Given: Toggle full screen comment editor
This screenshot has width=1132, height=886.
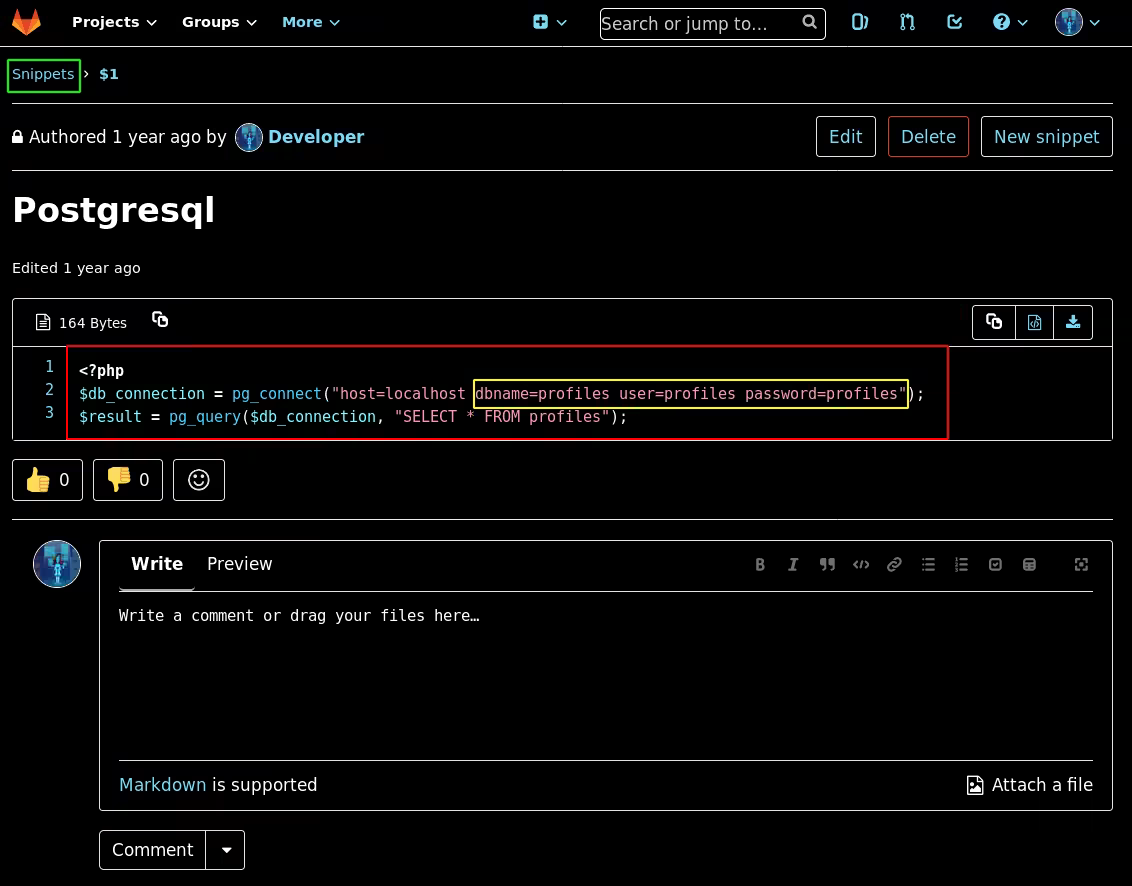Looking at the screenshot, I should (1081, 565).
